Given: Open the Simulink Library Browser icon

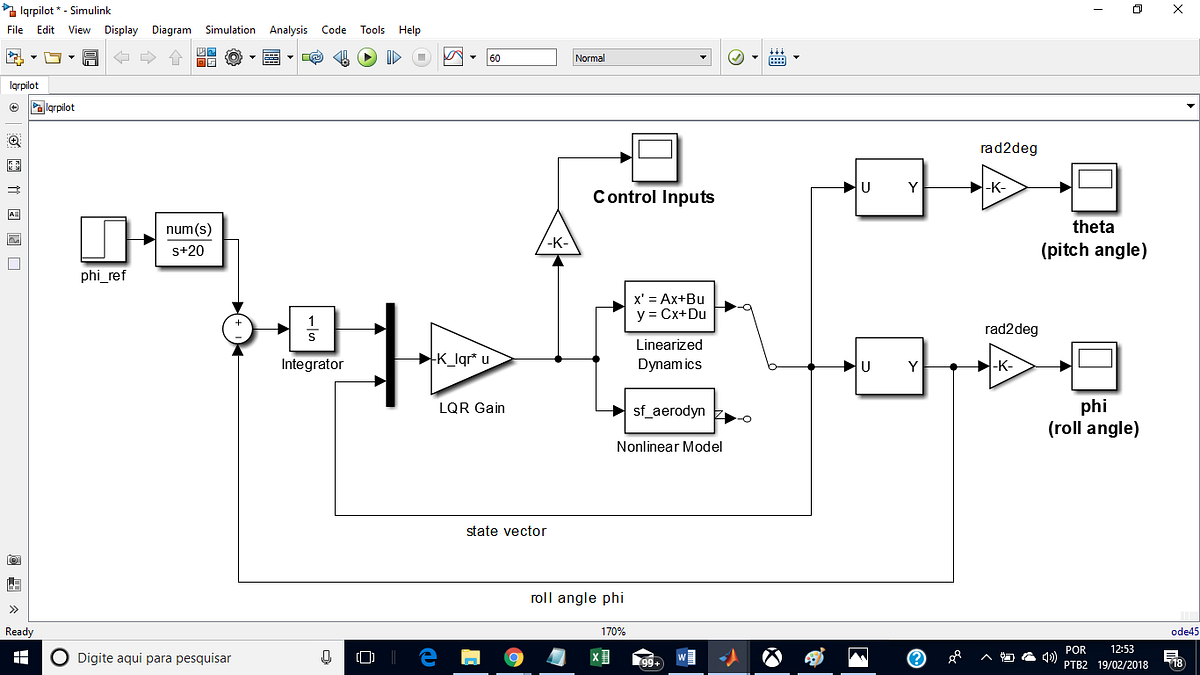Looking at the screenshot, I should pos(205,57).
